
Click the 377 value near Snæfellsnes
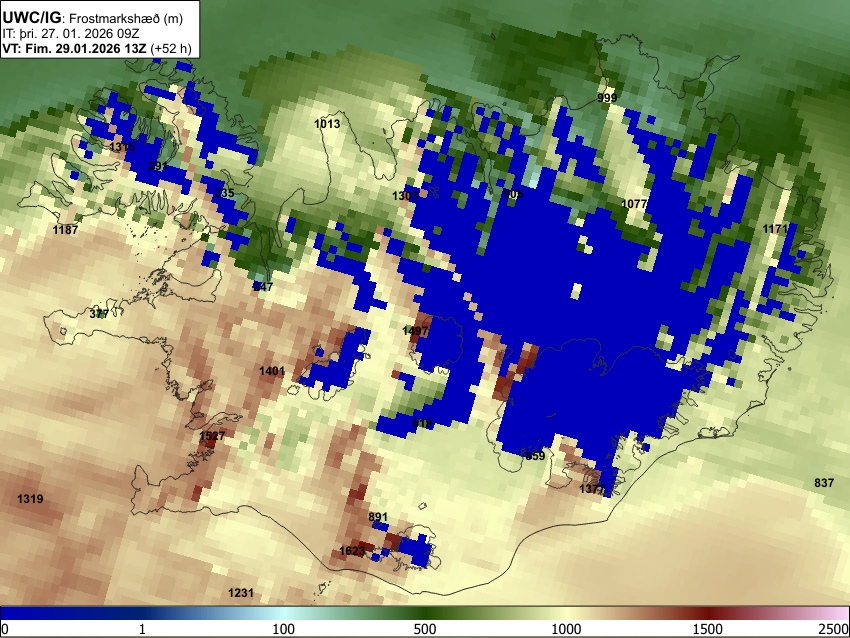pos(99,314)
